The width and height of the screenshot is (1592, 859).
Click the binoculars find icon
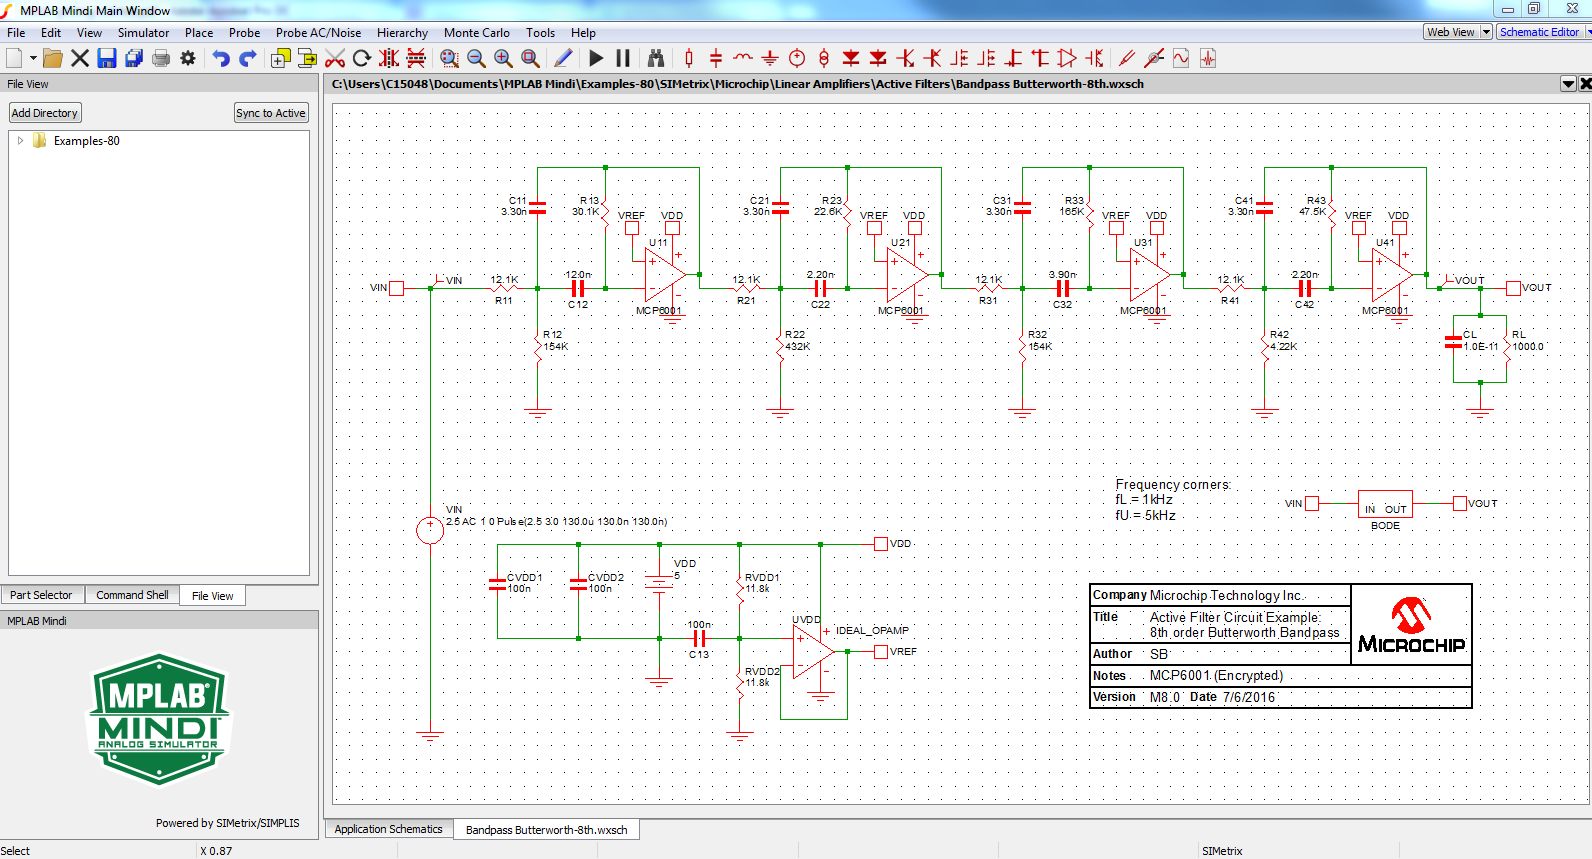pyautogui.click(x=656, y=59)
